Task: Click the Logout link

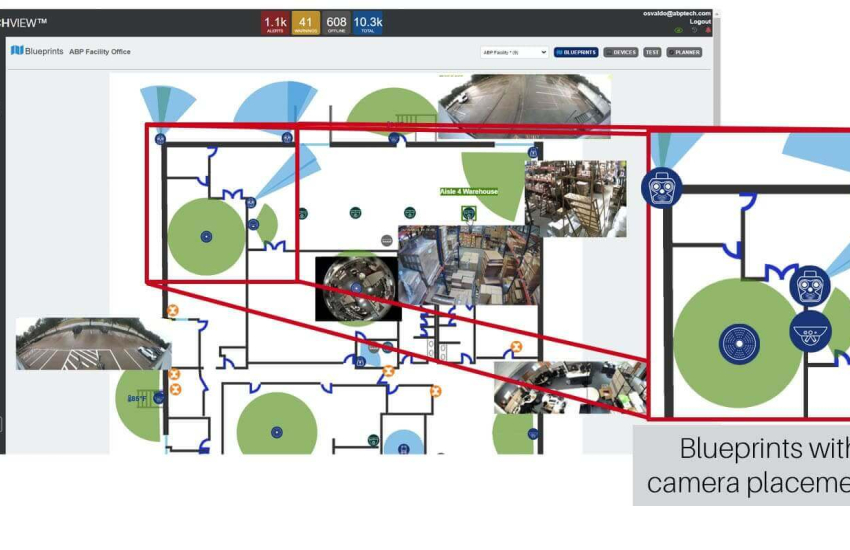Action: click(700, 21)
